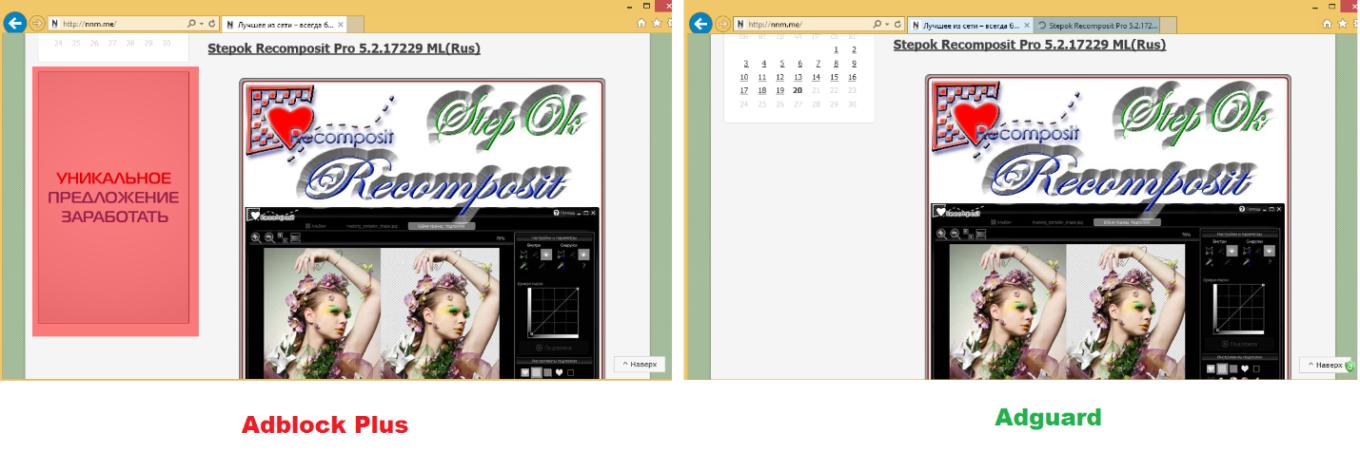Screen dimensions: 1360x453
Task: Click the favorites star in the right browser
Action: coord(1341,22)
